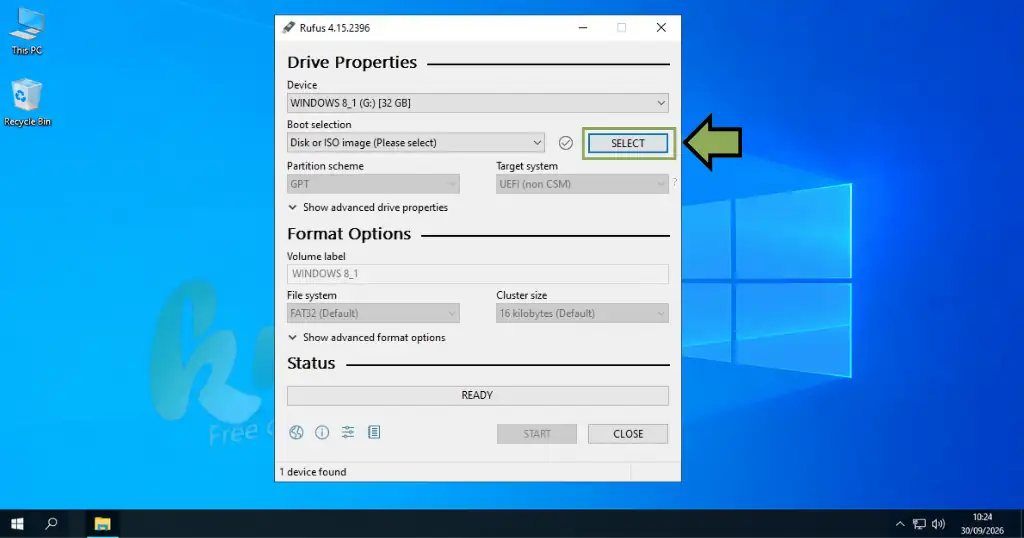Viewport: 1024px width, 538px height.
Task: Click the Volume label input field
Action: [478, 274]
